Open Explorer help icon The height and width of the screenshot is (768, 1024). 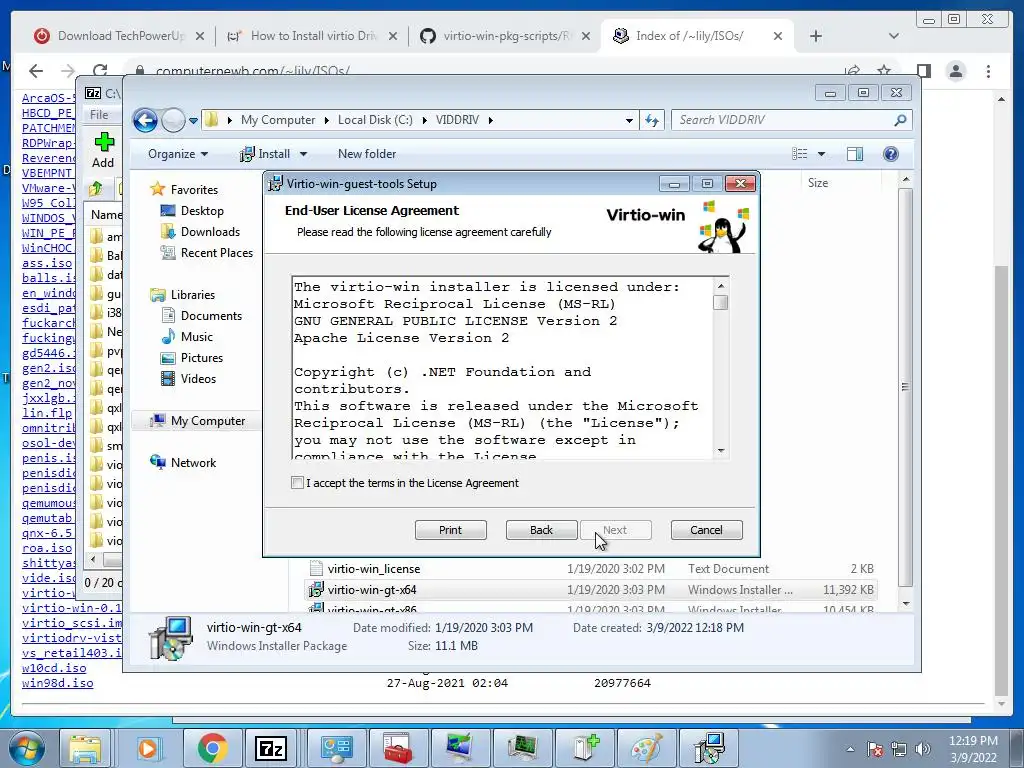(891, 153)
